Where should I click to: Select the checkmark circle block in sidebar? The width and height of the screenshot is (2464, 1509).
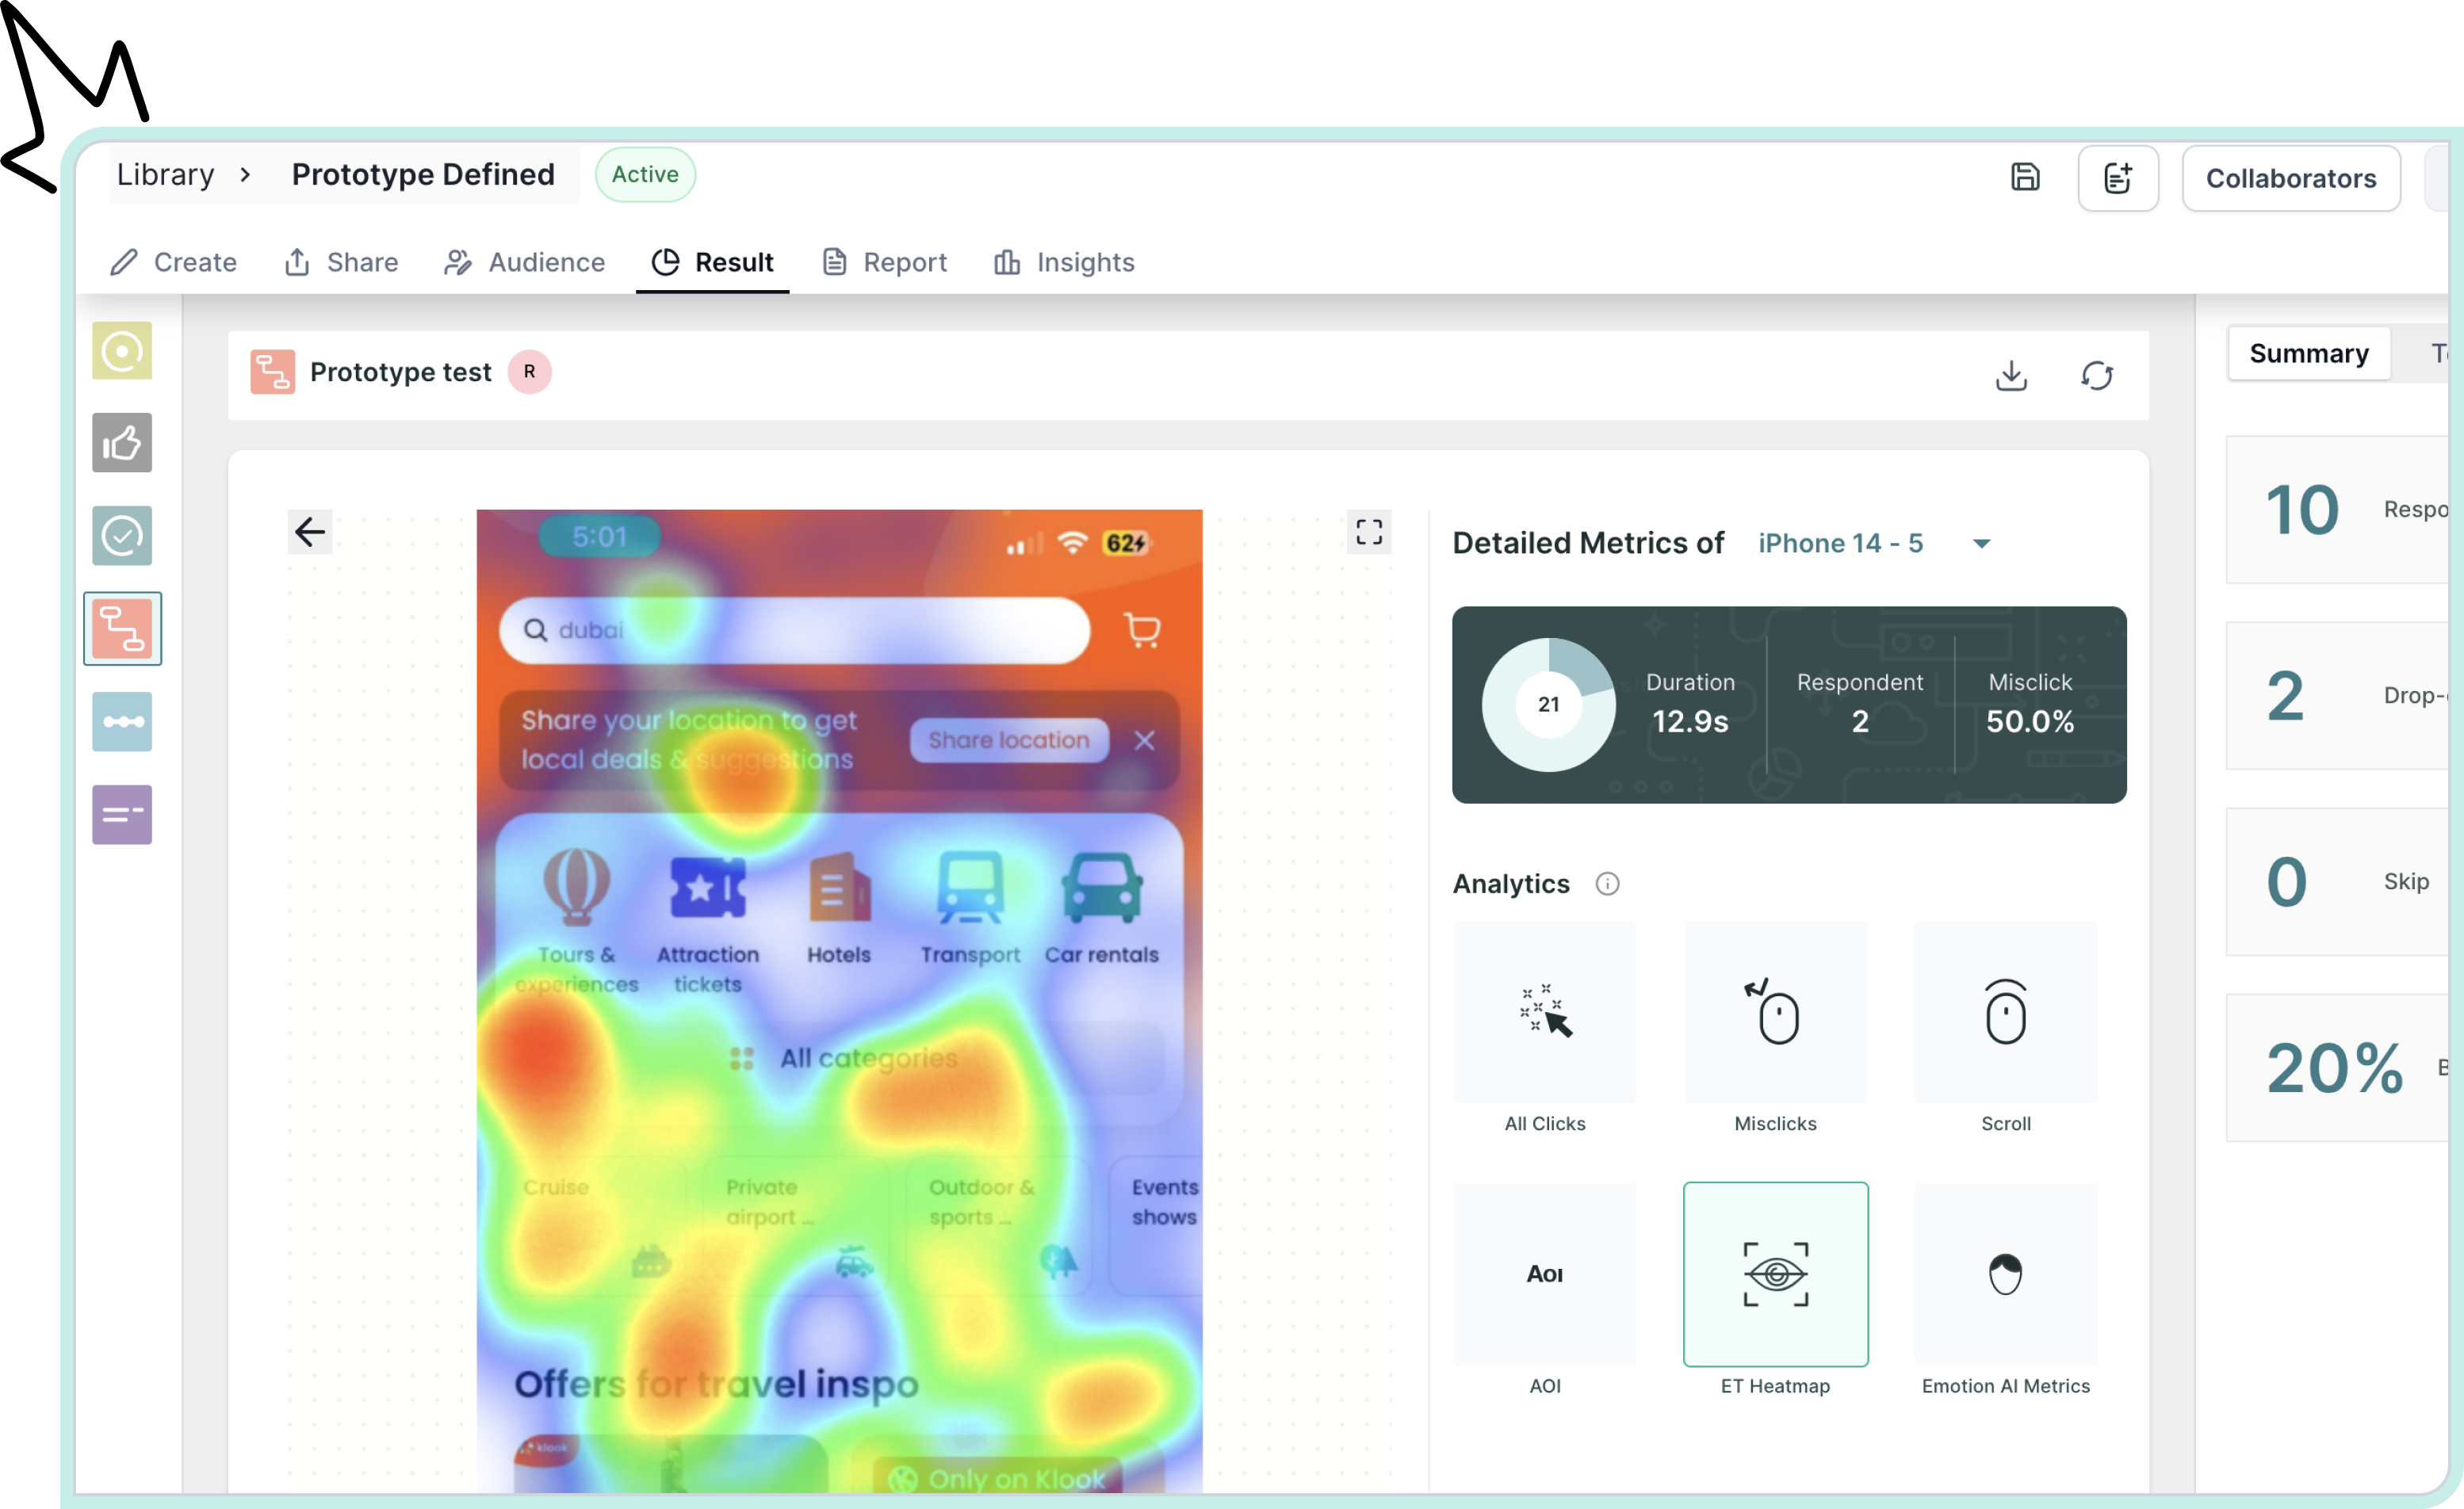pyautogui.click(x=122, y=535)
